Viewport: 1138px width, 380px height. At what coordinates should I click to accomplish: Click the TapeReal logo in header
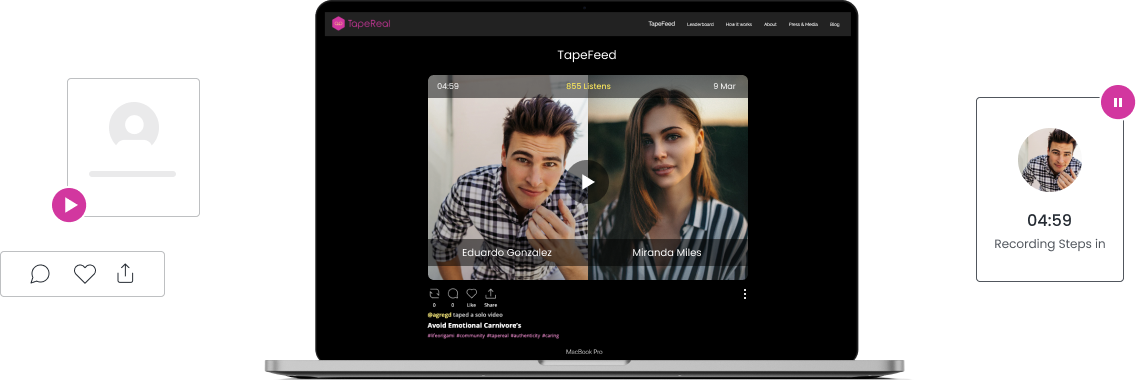[x=361, y=24]
